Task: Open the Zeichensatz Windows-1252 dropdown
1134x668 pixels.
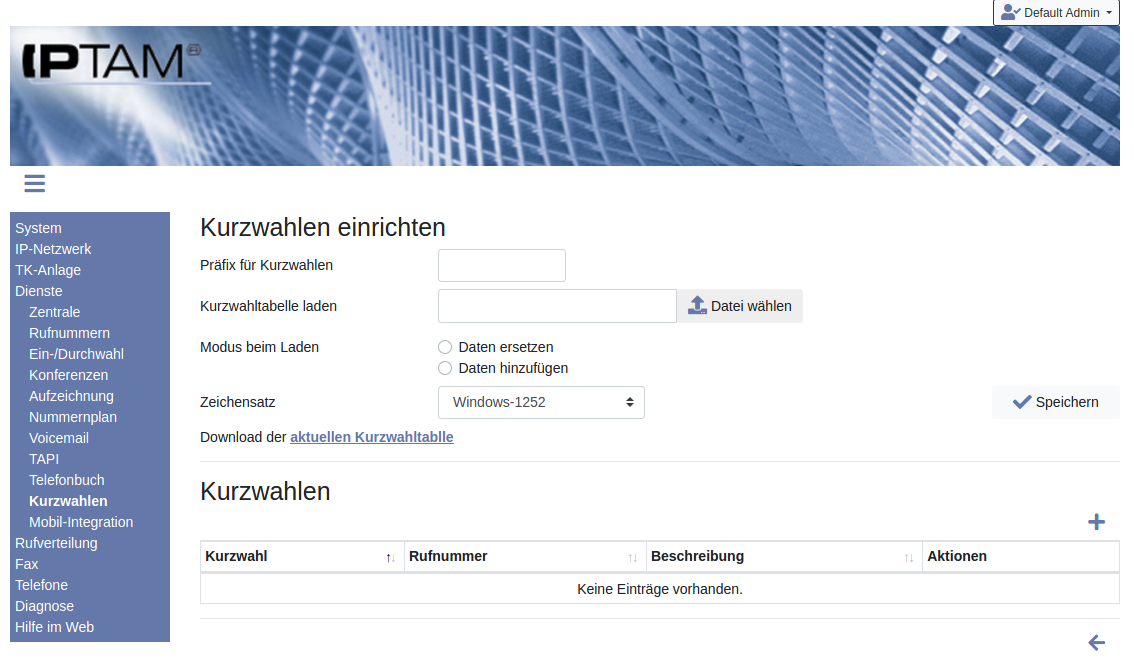Action: click(541, 402)
